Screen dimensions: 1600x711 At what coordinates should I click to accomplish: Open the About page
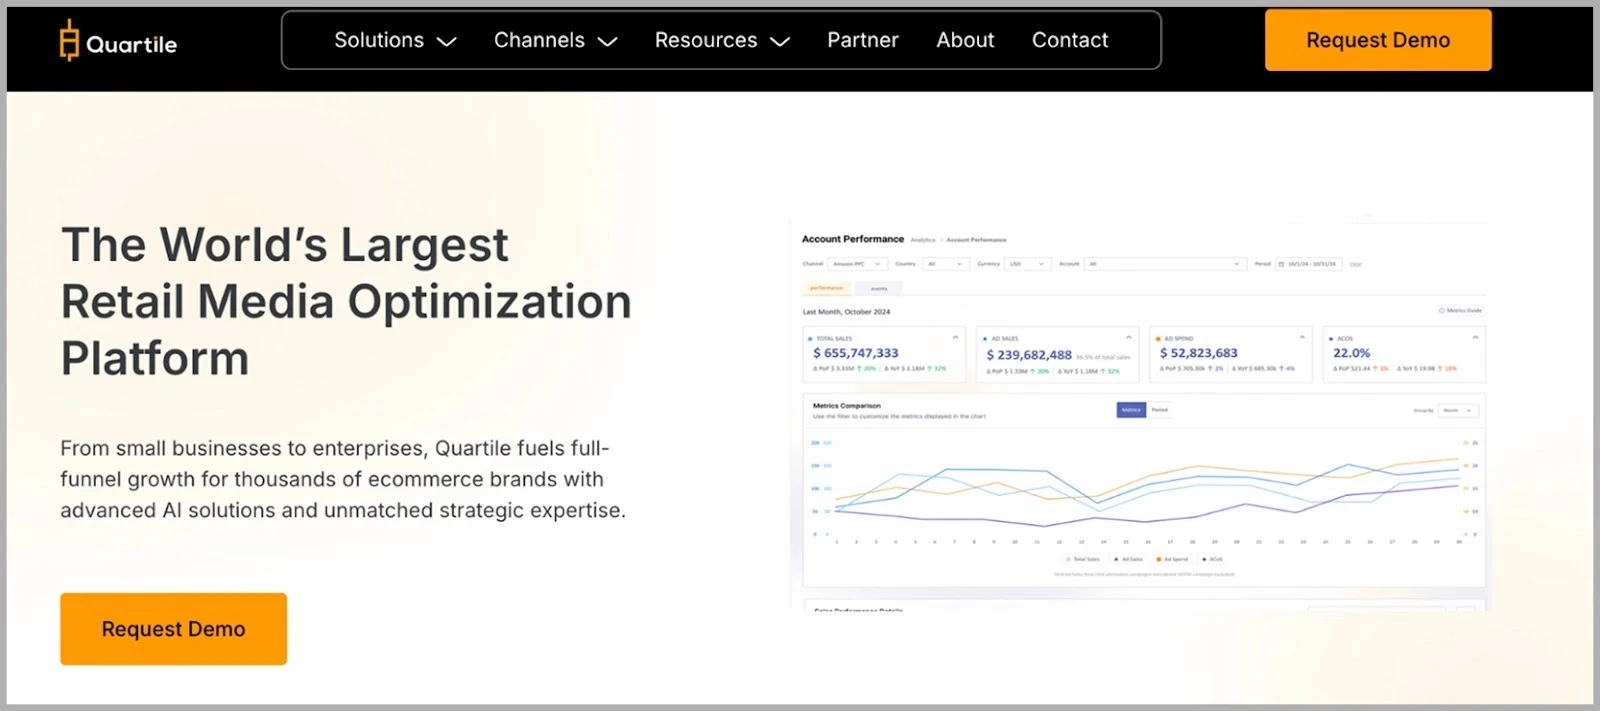click(x=965, y=40)
